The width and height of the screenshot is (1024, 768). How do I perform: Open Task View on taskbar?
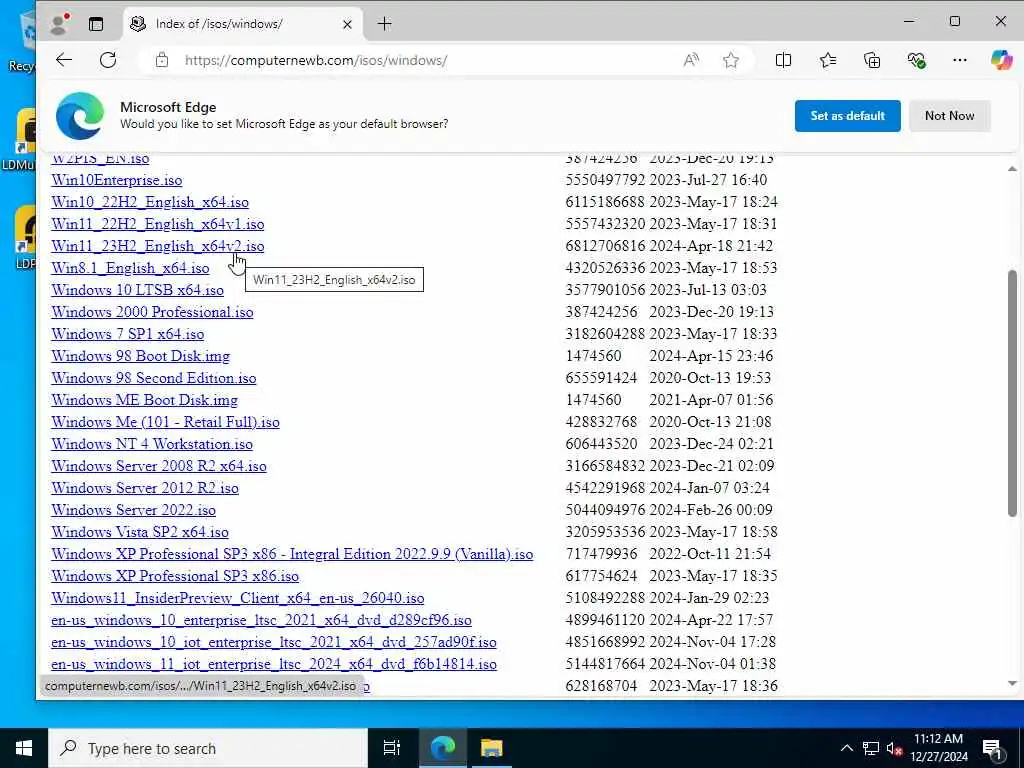(x=391, y=748)
